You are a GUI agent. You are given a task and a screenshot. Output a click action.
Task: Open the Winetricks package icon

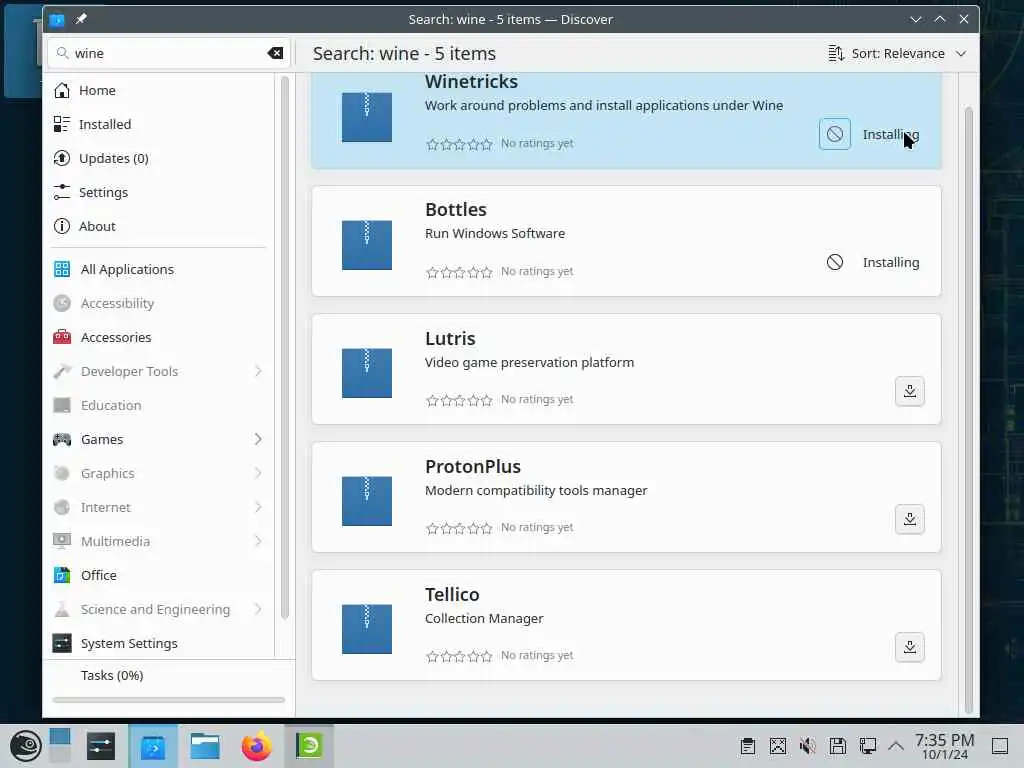[x=366, y=117]
